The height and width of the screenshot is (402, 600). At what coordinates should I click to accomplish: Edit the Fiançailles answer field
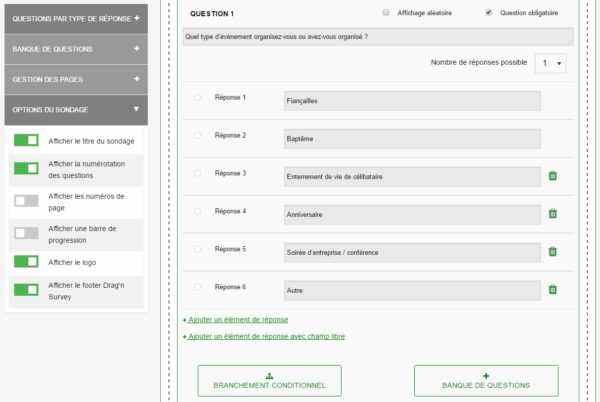[x=412, y=101]
